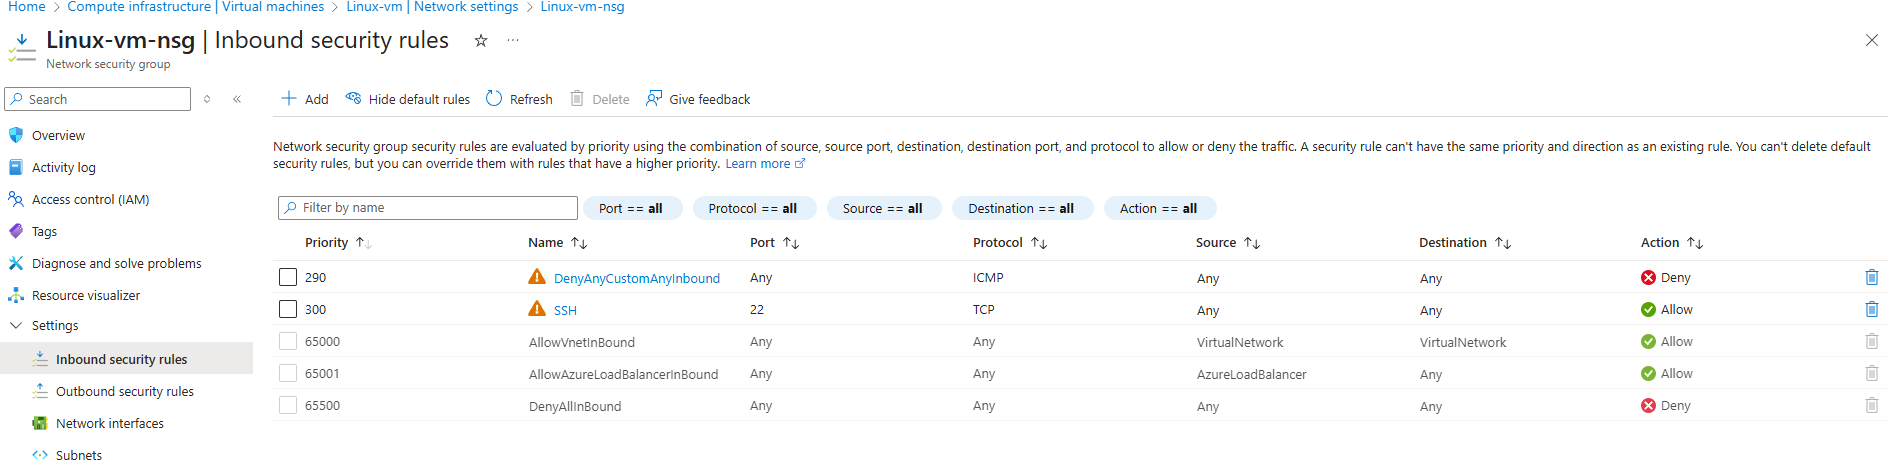
Task: Click the disabled checkbox for AllowAzureLoadBalancerInBound
Action: tap(288, 373)
